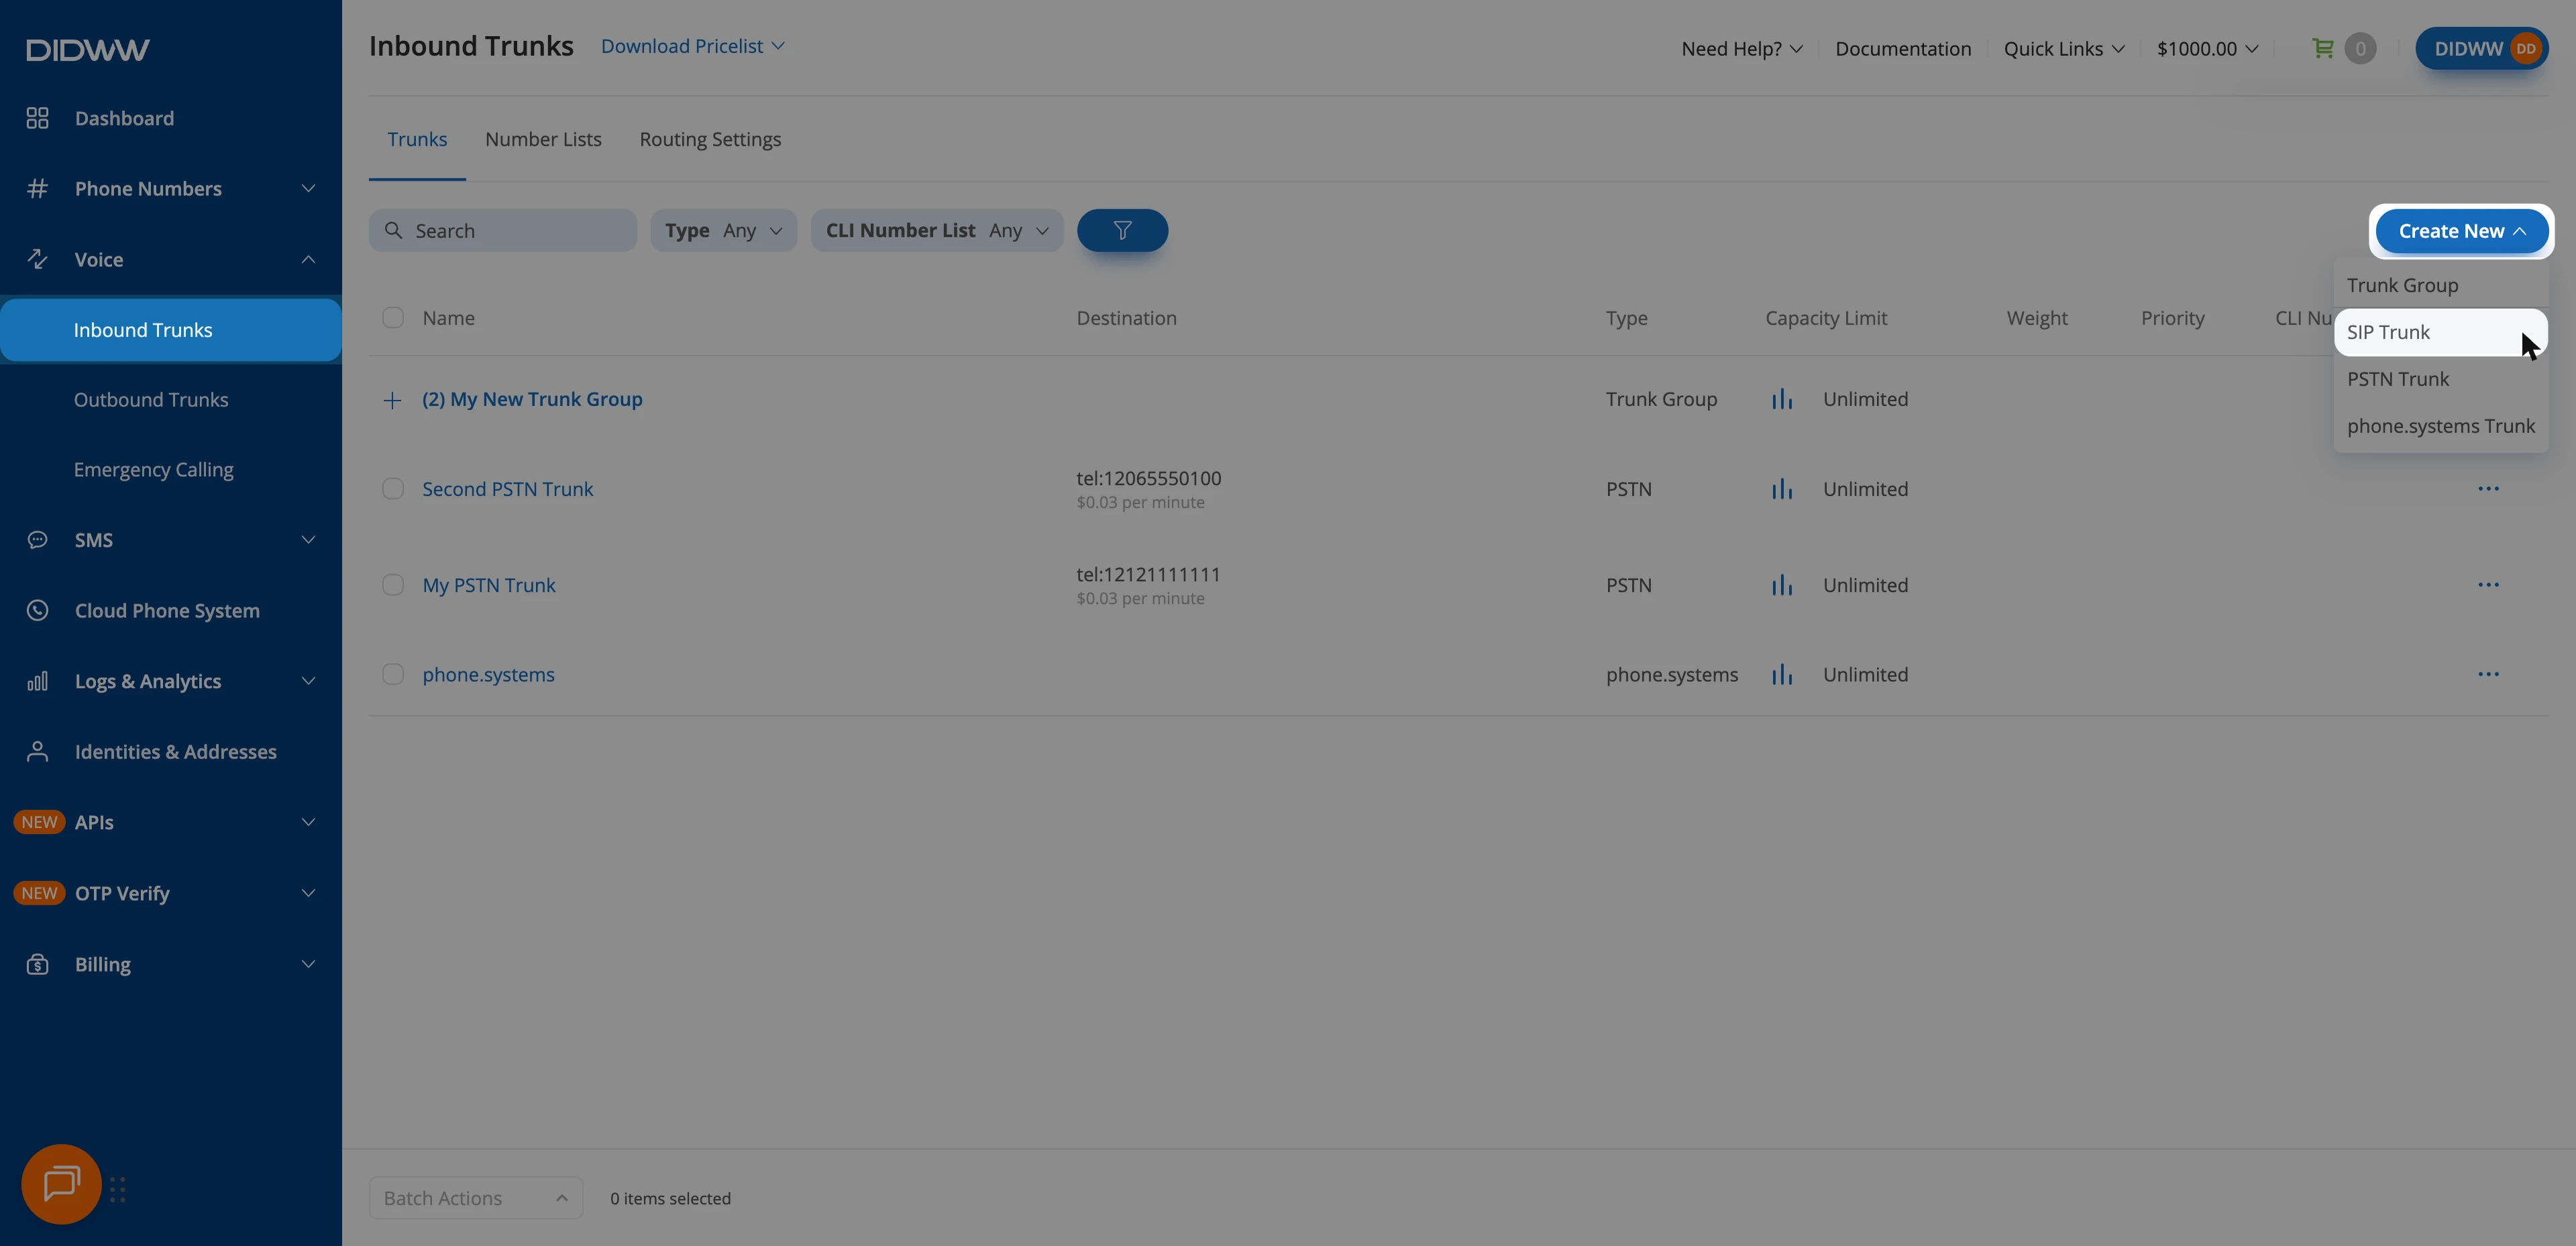Click the Create New button
Screen dimensions: 2576x1246
click(2461, 231)
